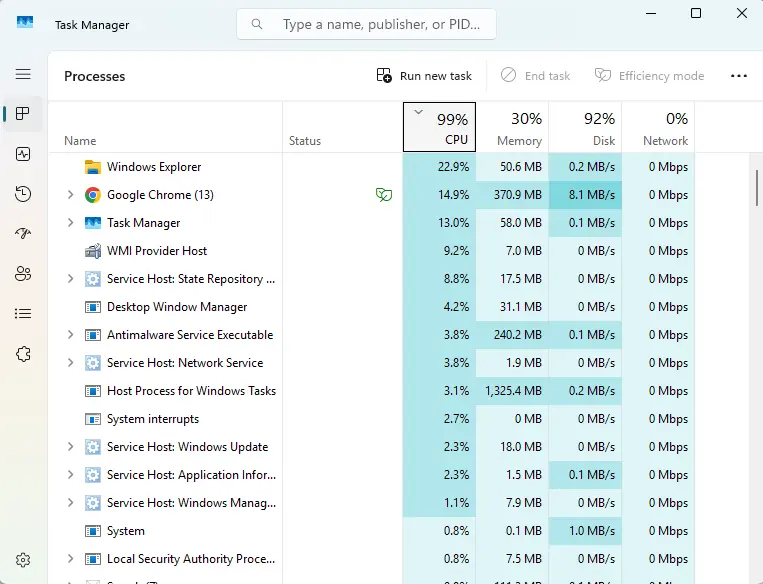Click the End task button
763x584 pixels.
coord(535,76)
